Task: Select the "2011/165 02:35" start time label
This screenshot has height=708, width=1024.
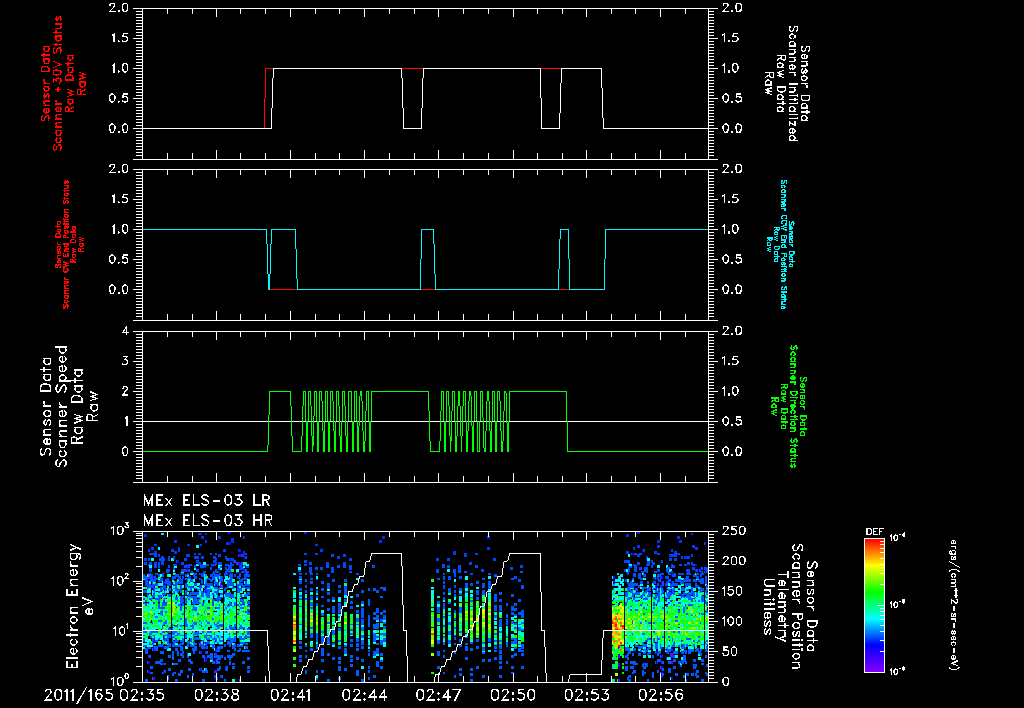Action: 104,695
